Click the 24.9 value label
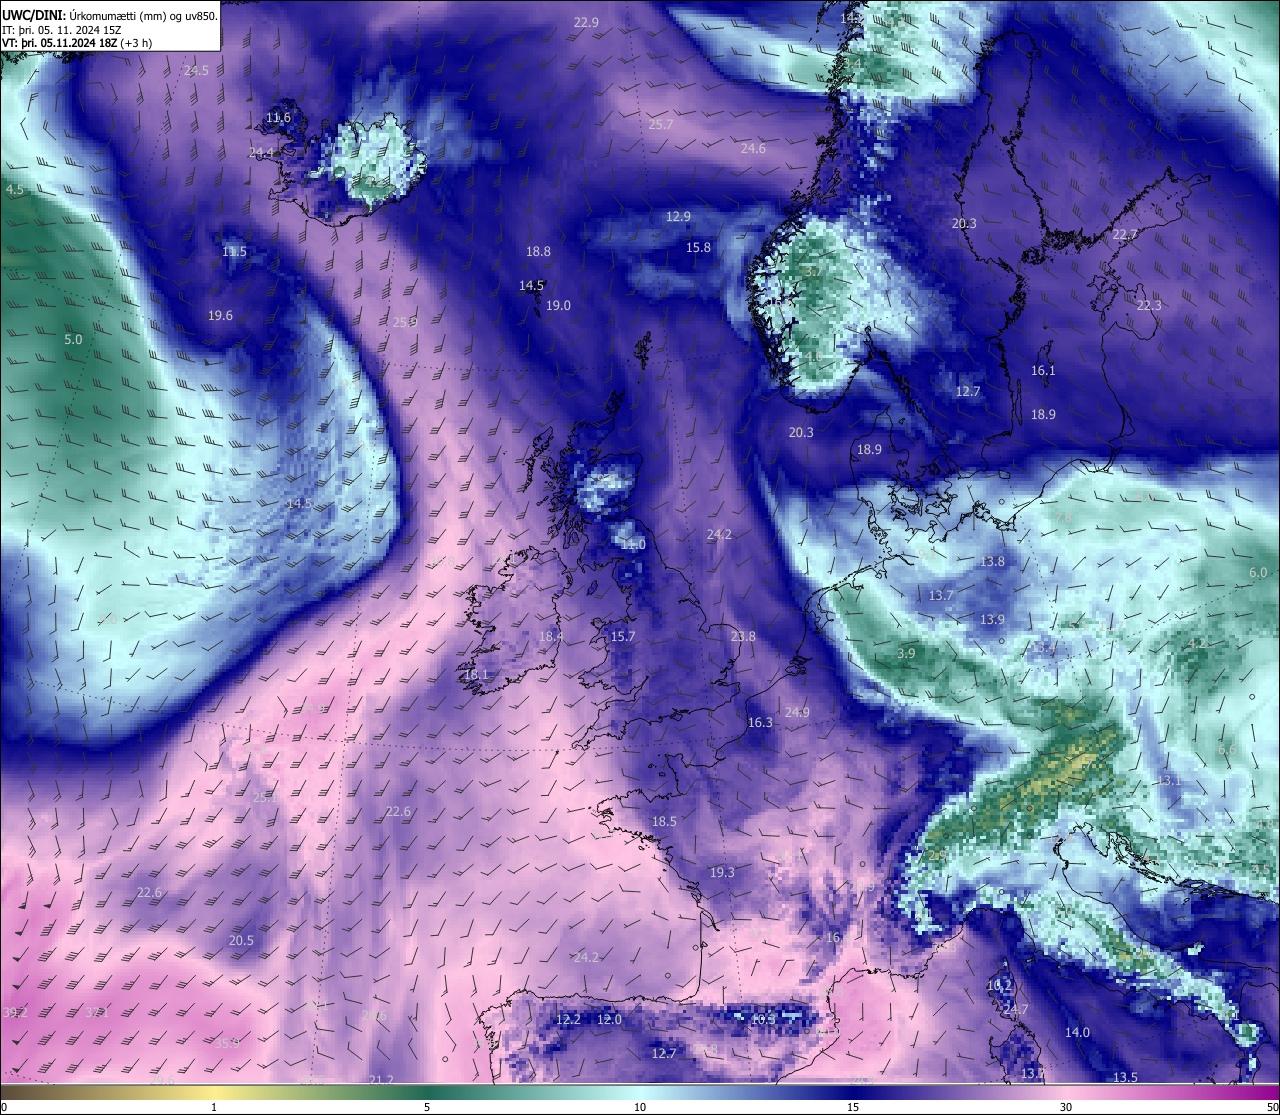 [797, 713]
